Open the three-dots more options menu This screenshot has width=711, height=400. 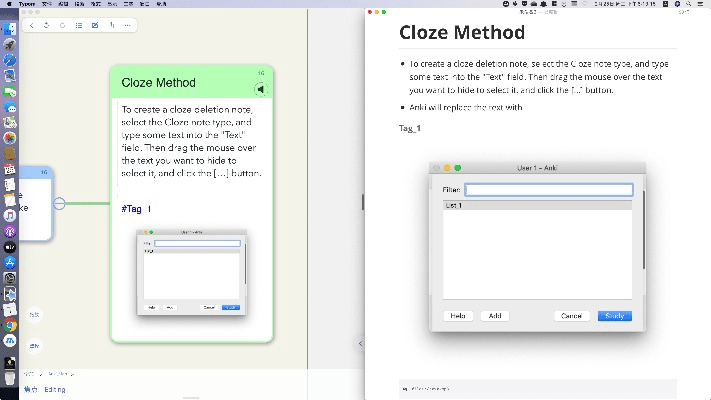tap(127, 25)
